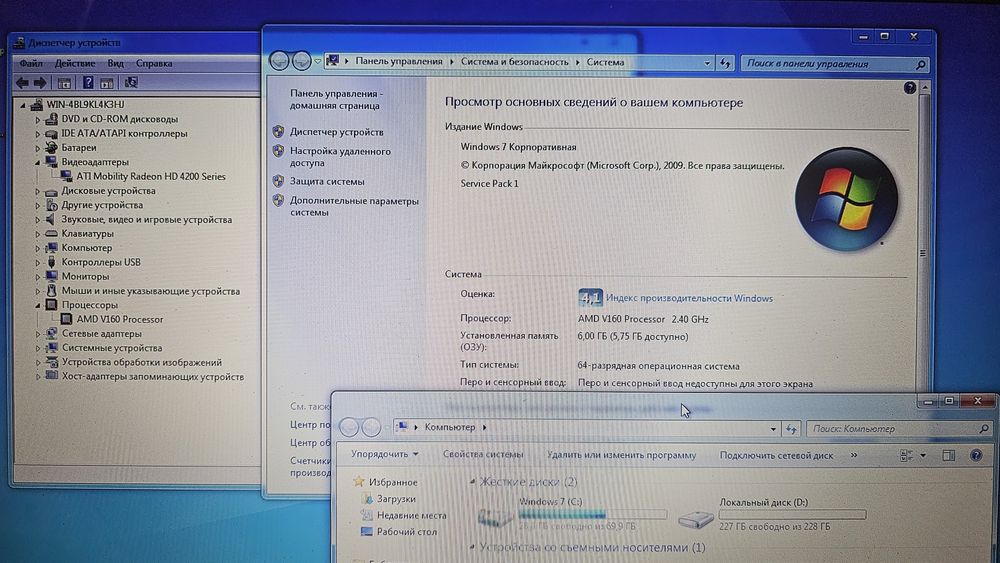This screenshot has height=563, width=1000.
Task: Click the toolbar overflow chevron in Computer window
Action: pyautogui.click(x=854, y=455)
